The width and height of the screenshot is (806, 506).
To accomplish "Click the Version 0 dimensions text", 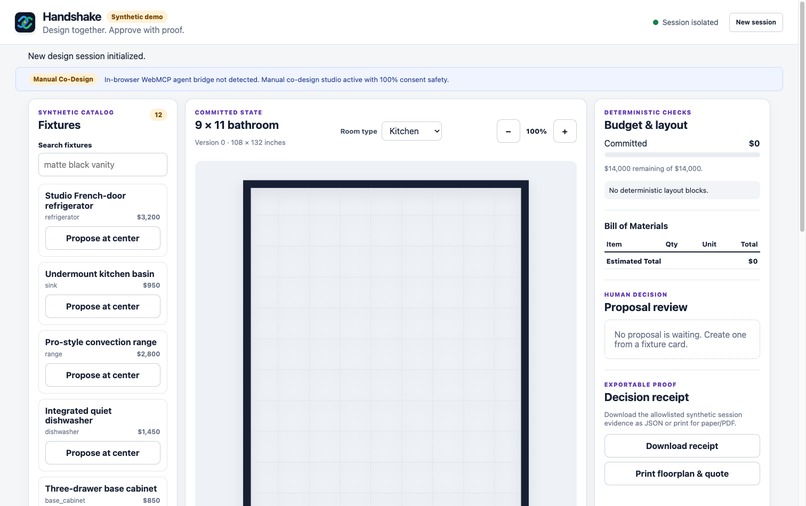I will (x=240, y=142).
